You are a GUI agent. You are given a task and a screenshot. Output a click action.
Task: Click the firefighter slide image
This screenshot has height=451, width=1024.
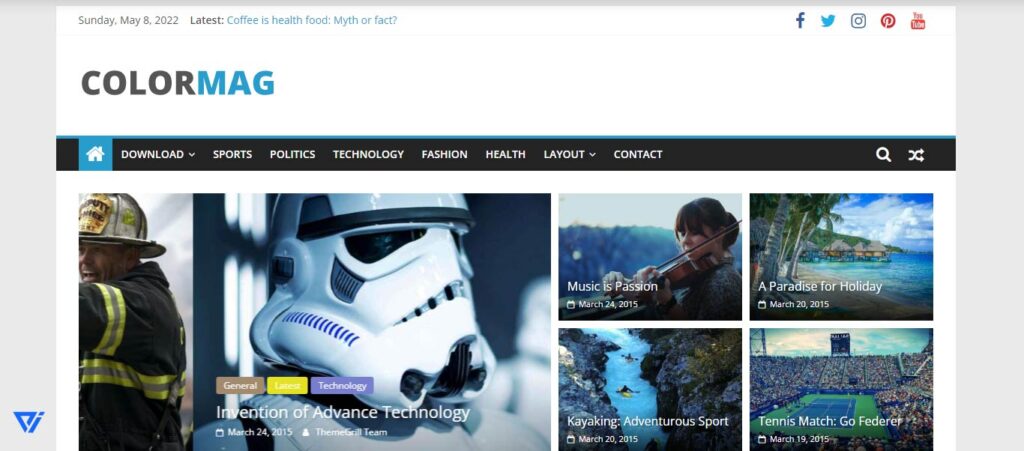coord(135,322)
